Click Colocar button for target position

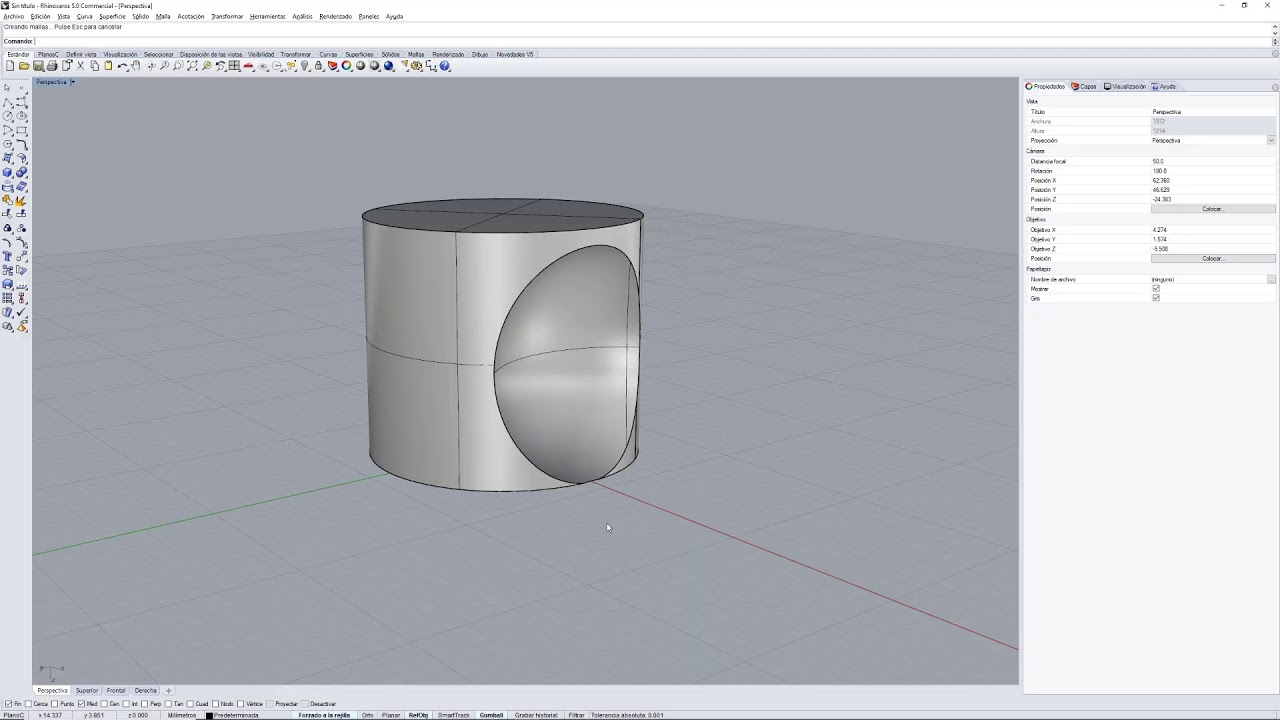pyautogui.click(x=1213, y=259)
